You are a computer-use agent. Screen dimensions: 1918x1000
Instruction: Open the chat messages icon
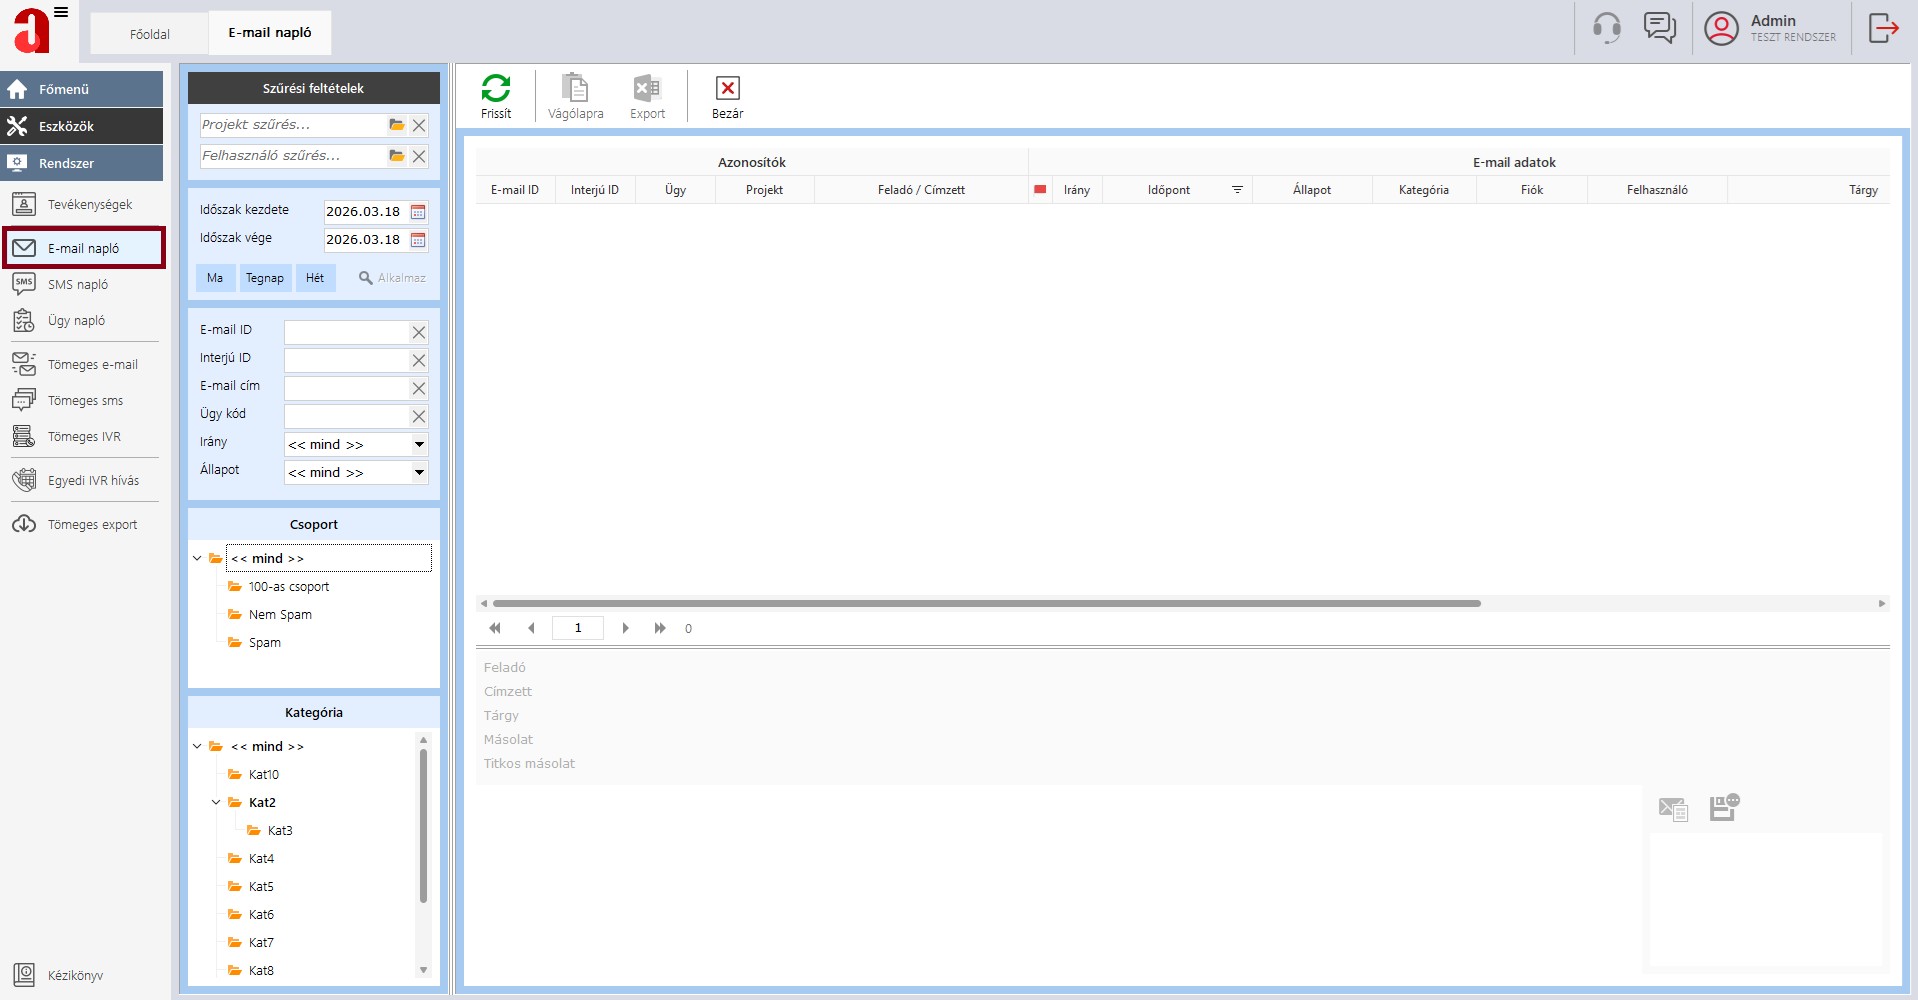click(1660, 28)
